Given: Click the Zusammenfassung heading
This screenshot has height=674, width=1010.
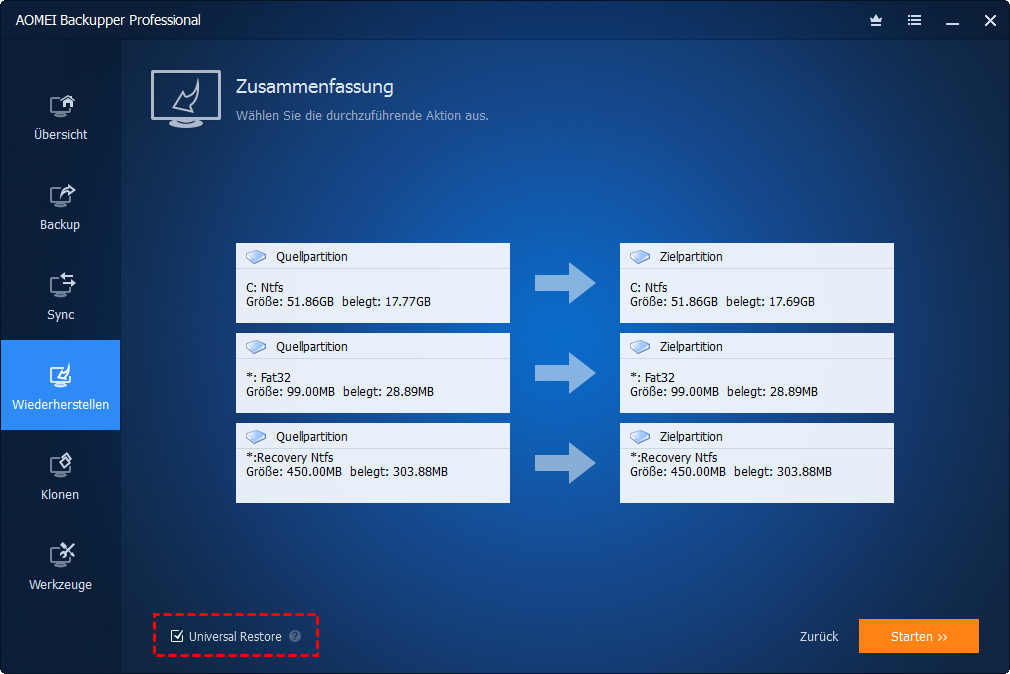Looking at the screenshot, I should [314, 86].
